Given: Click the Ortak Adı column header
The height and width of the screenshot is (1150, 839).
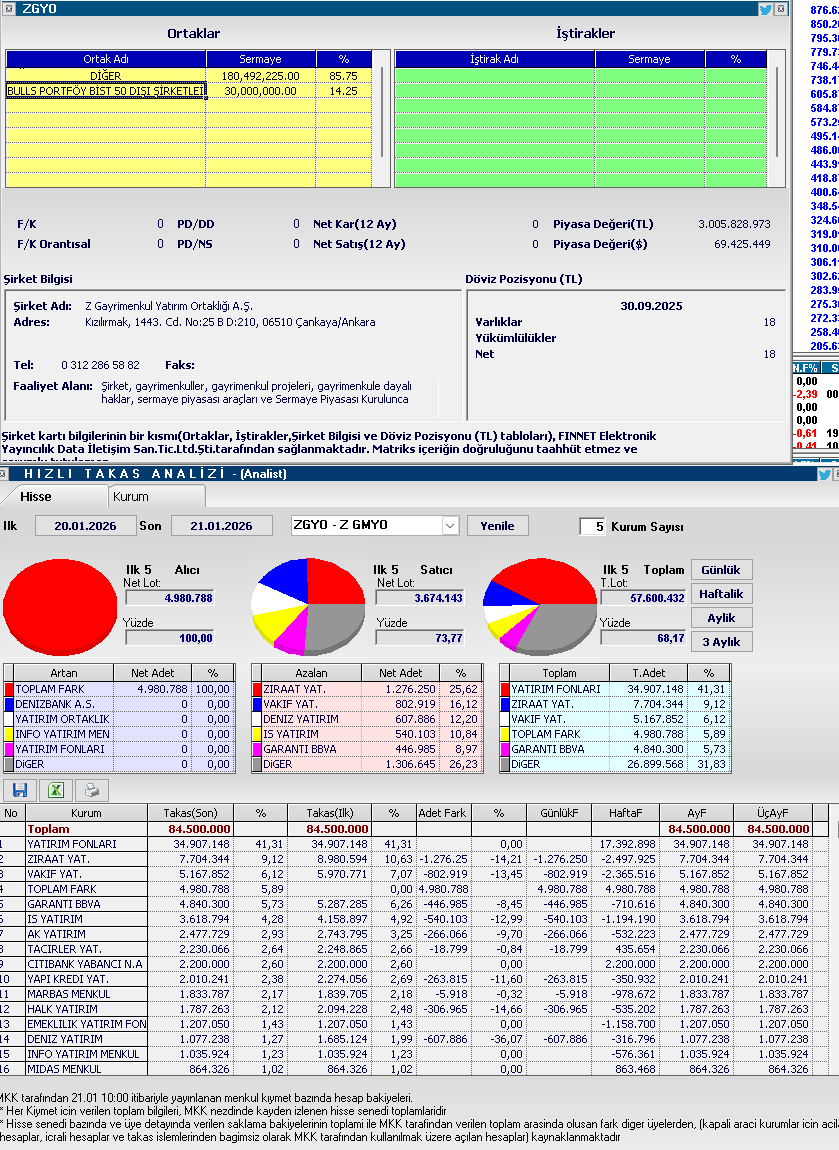Looking at the screenshot, I should pos(106,59).
